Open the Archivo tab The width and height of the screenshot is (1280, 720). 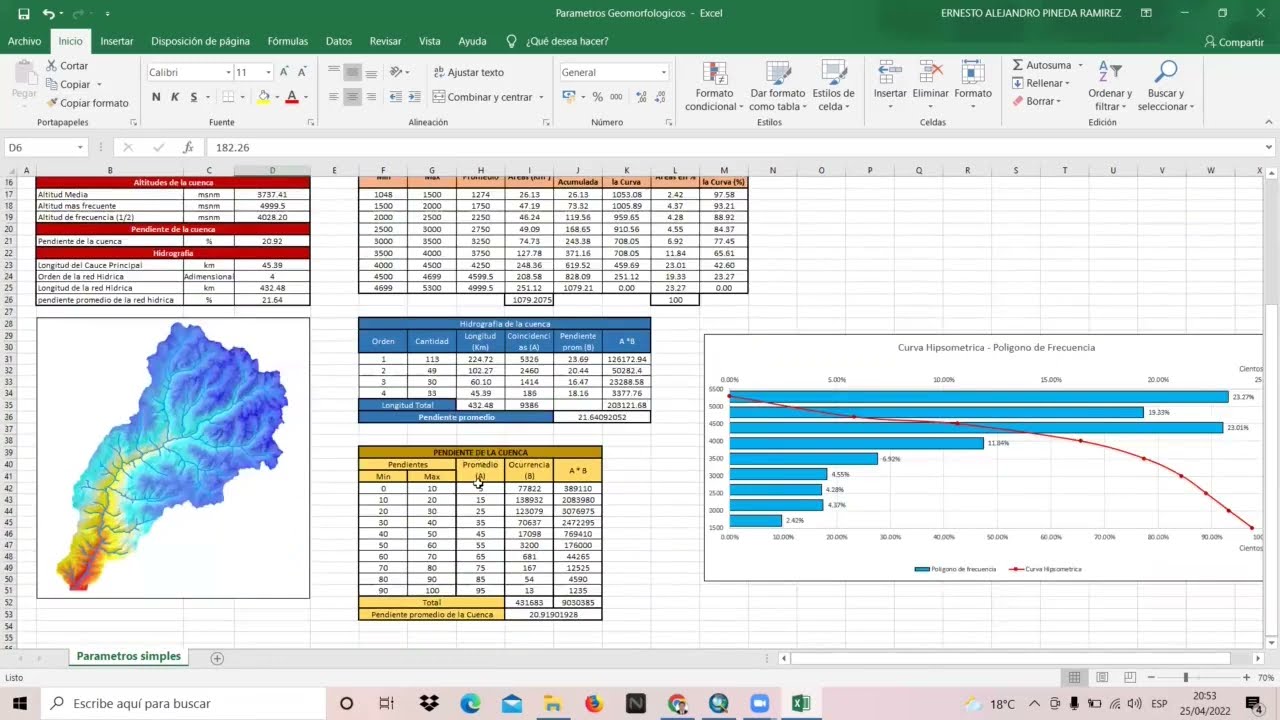[x=25, y=41]
